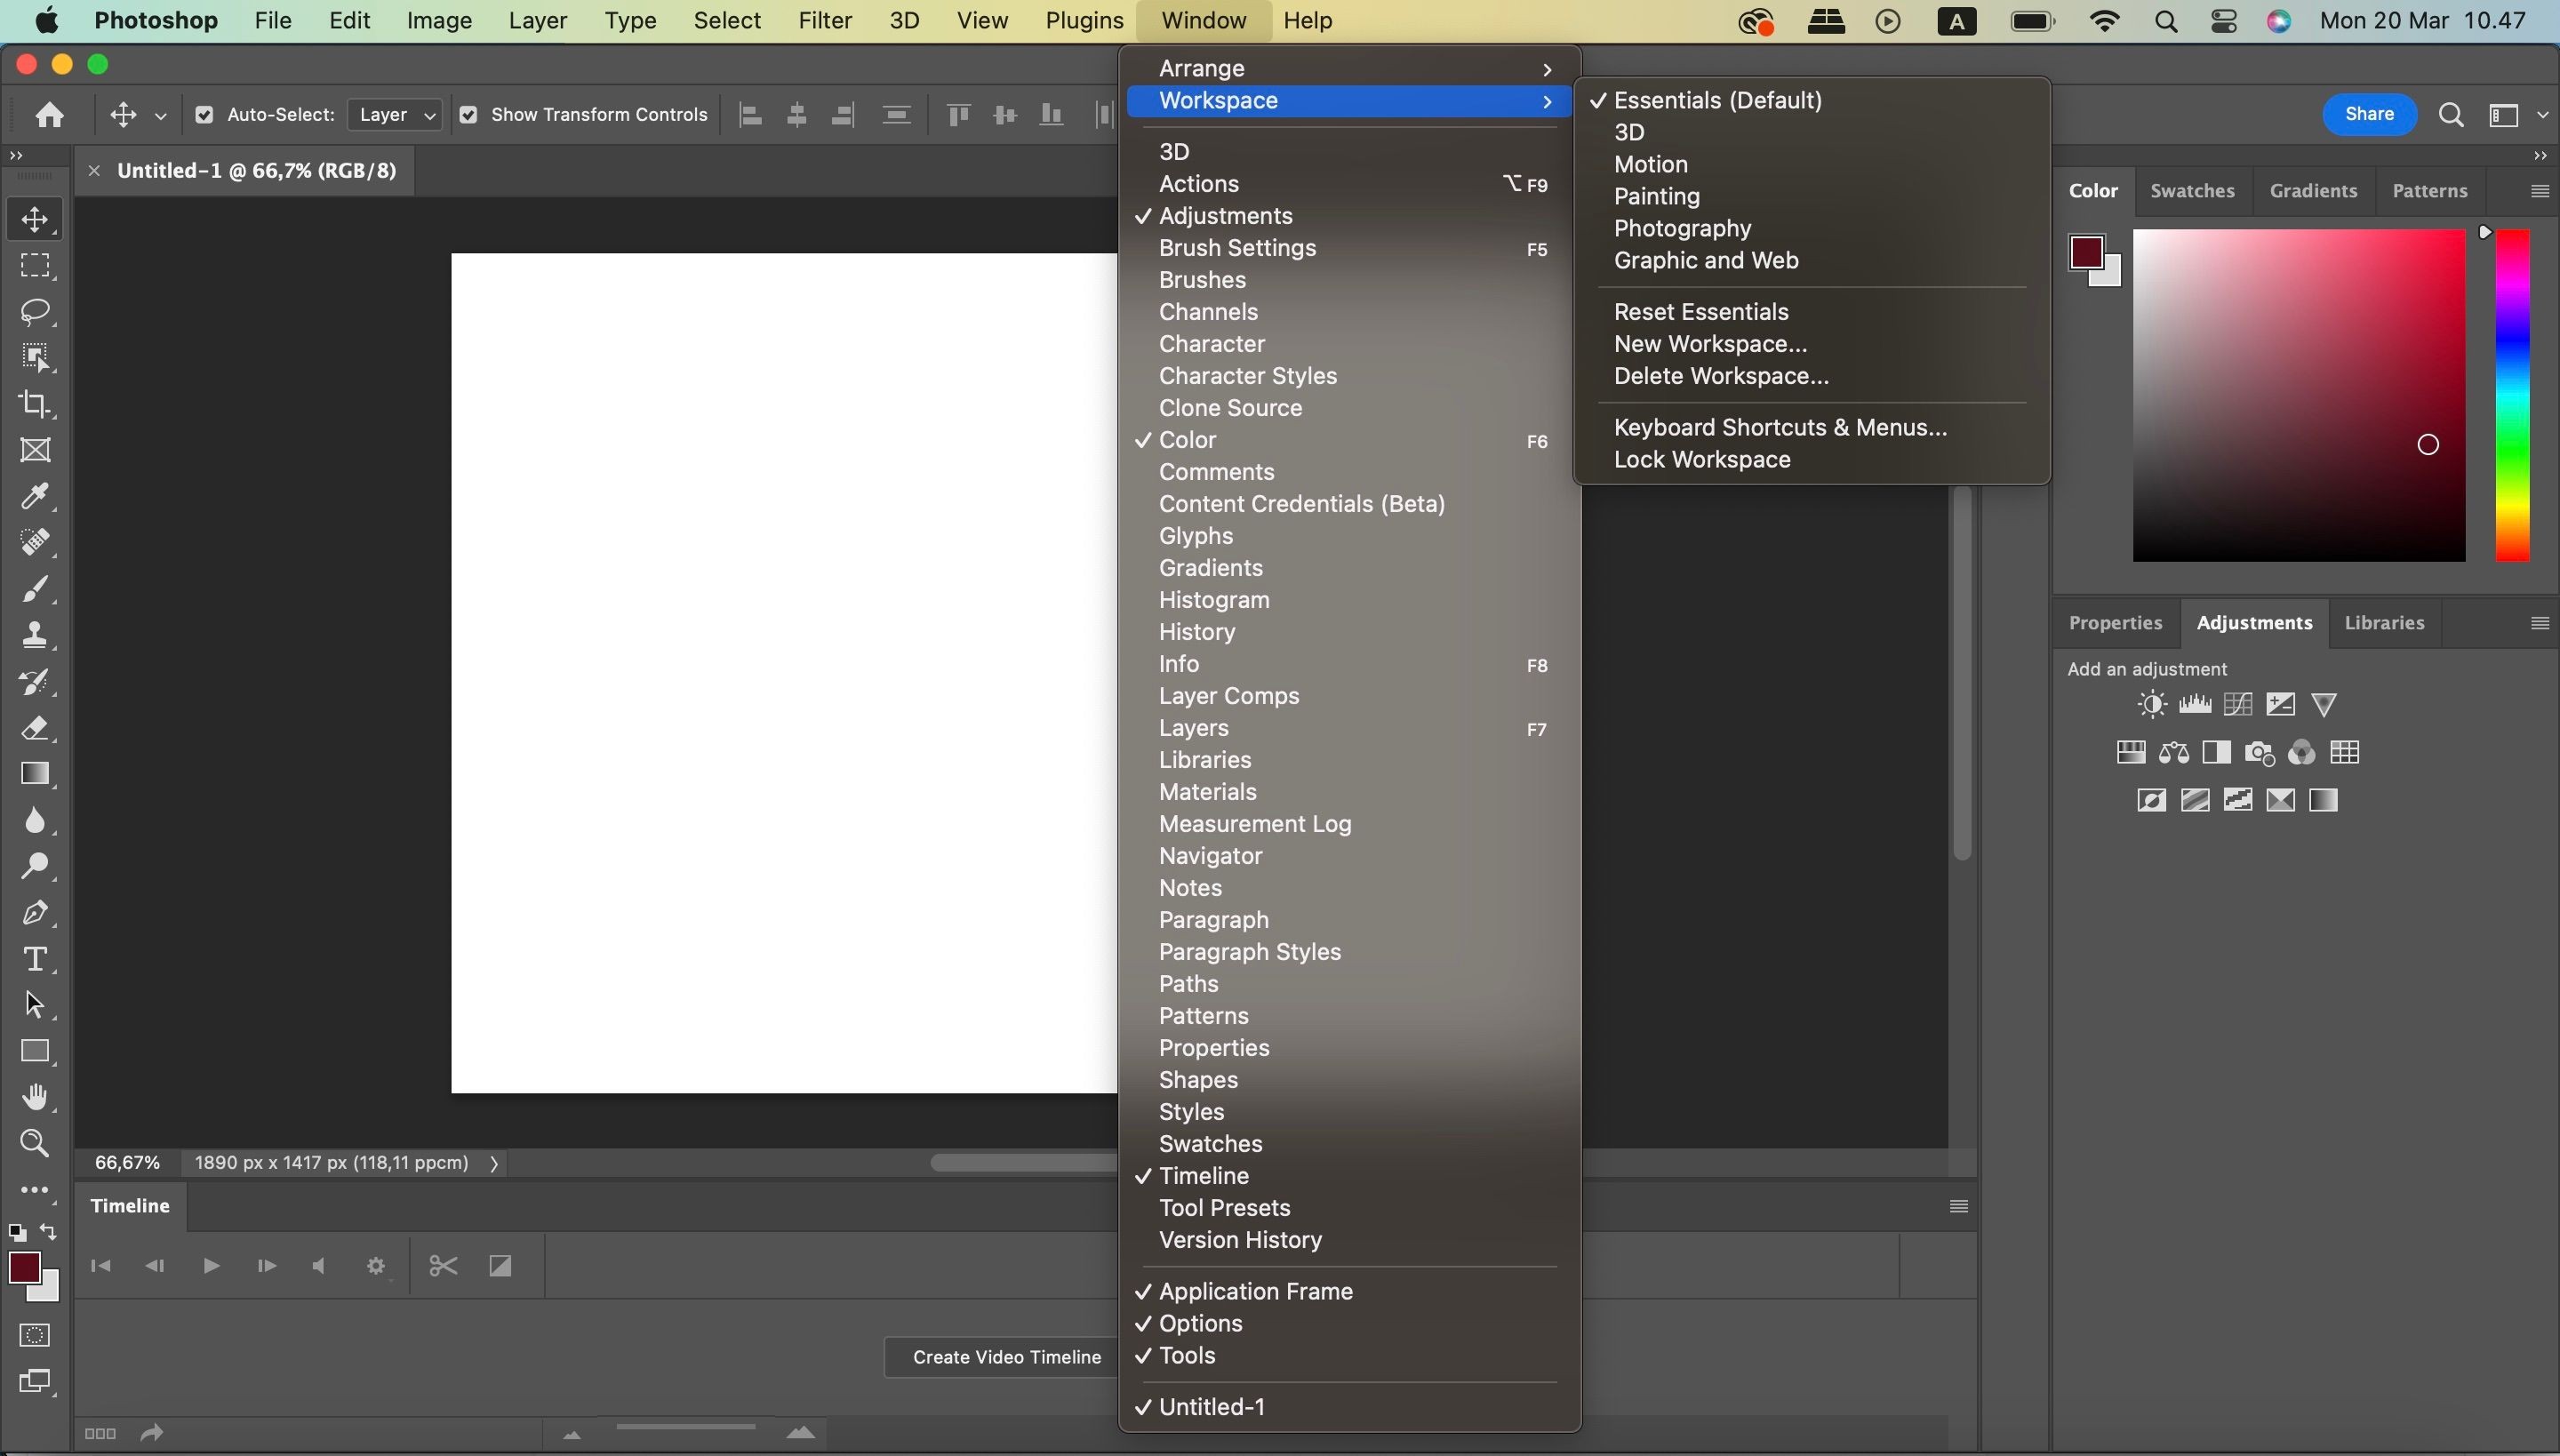Select the Move tool in toolbar
Image resolution: width=2560 pixels, height=1456 pixels.
[x=36, y=219]
